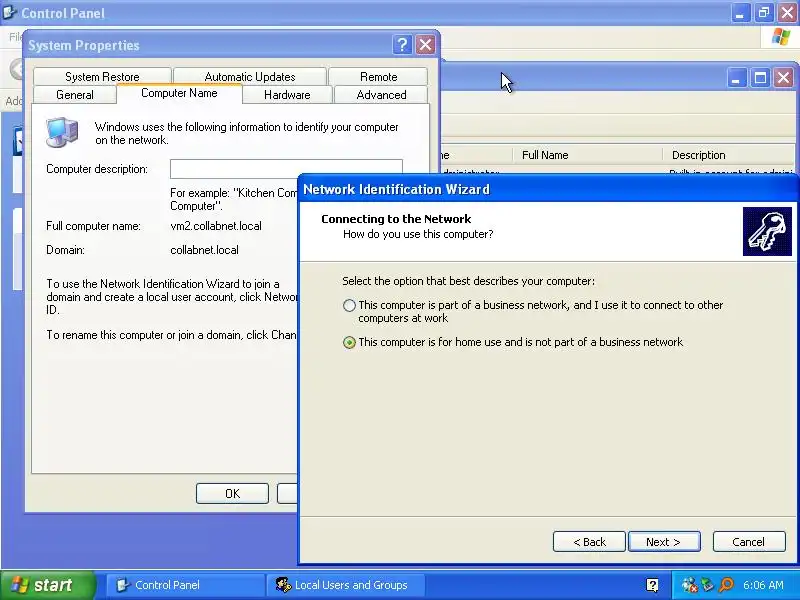Click the magnifier tray icon
The width and height of the screenshot is (800, 600).
[726, 585]
